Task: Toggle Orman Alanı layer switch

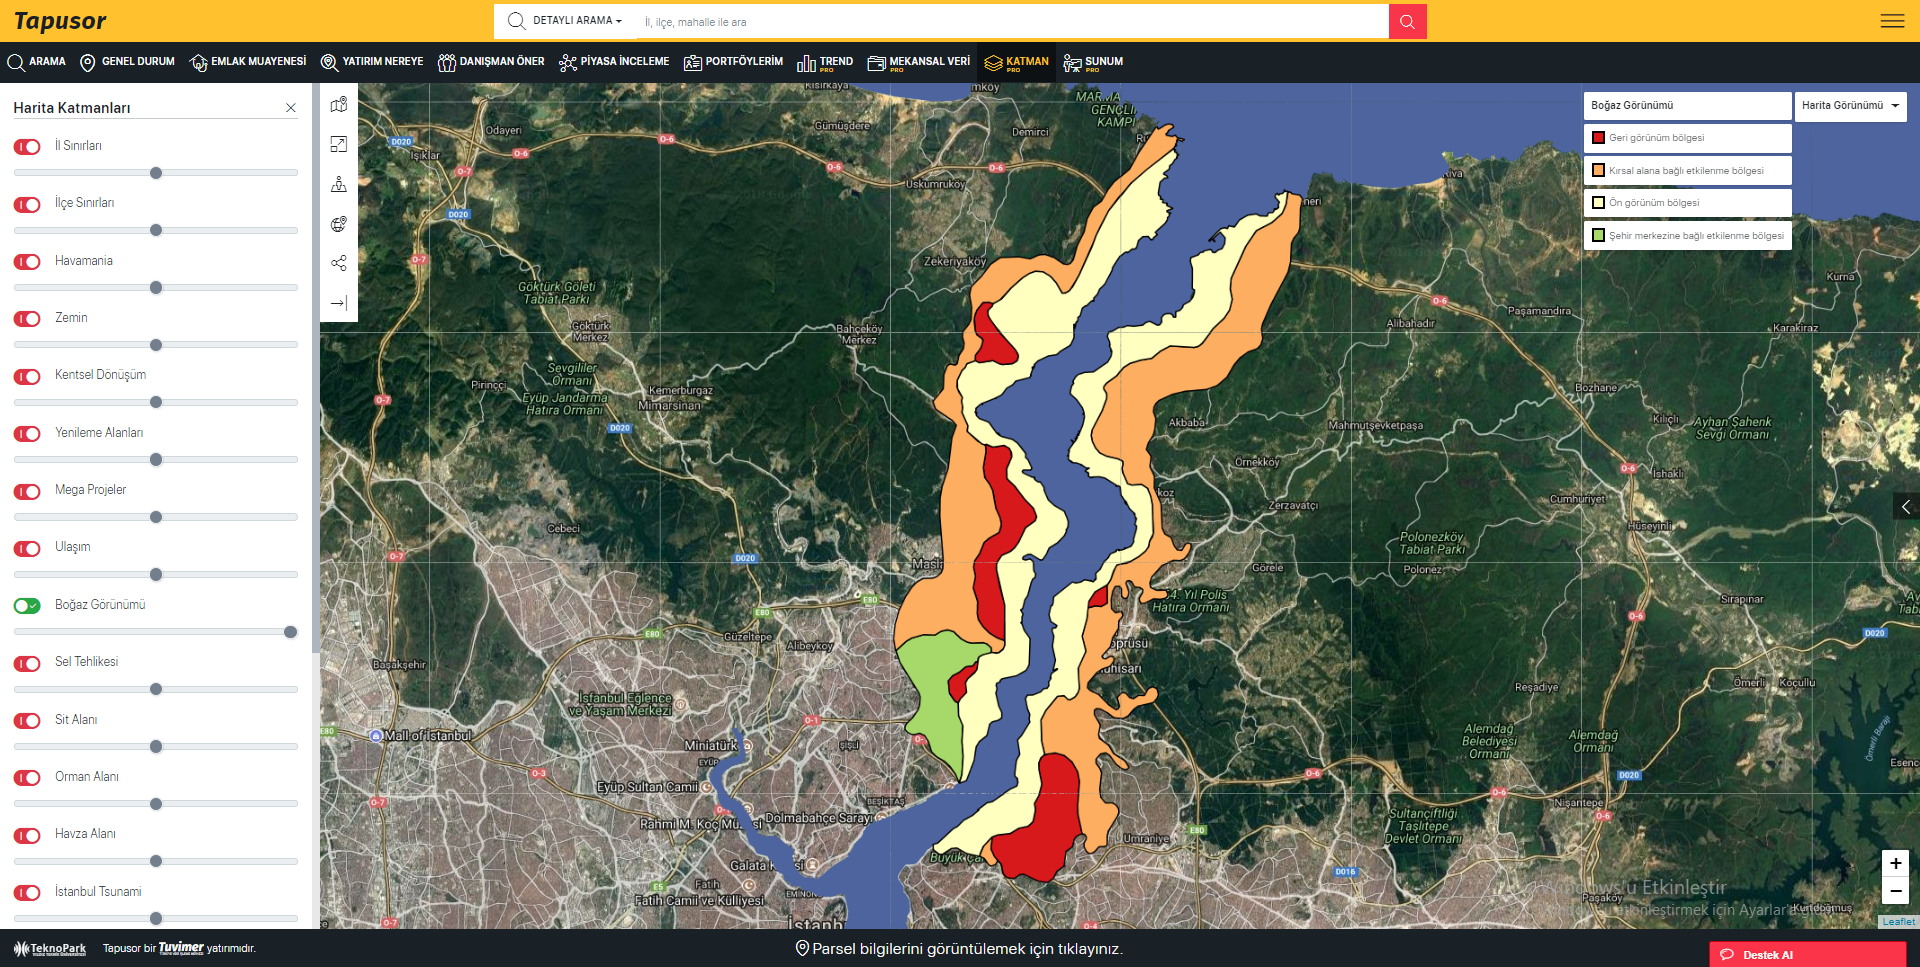Action: [27, 778]
